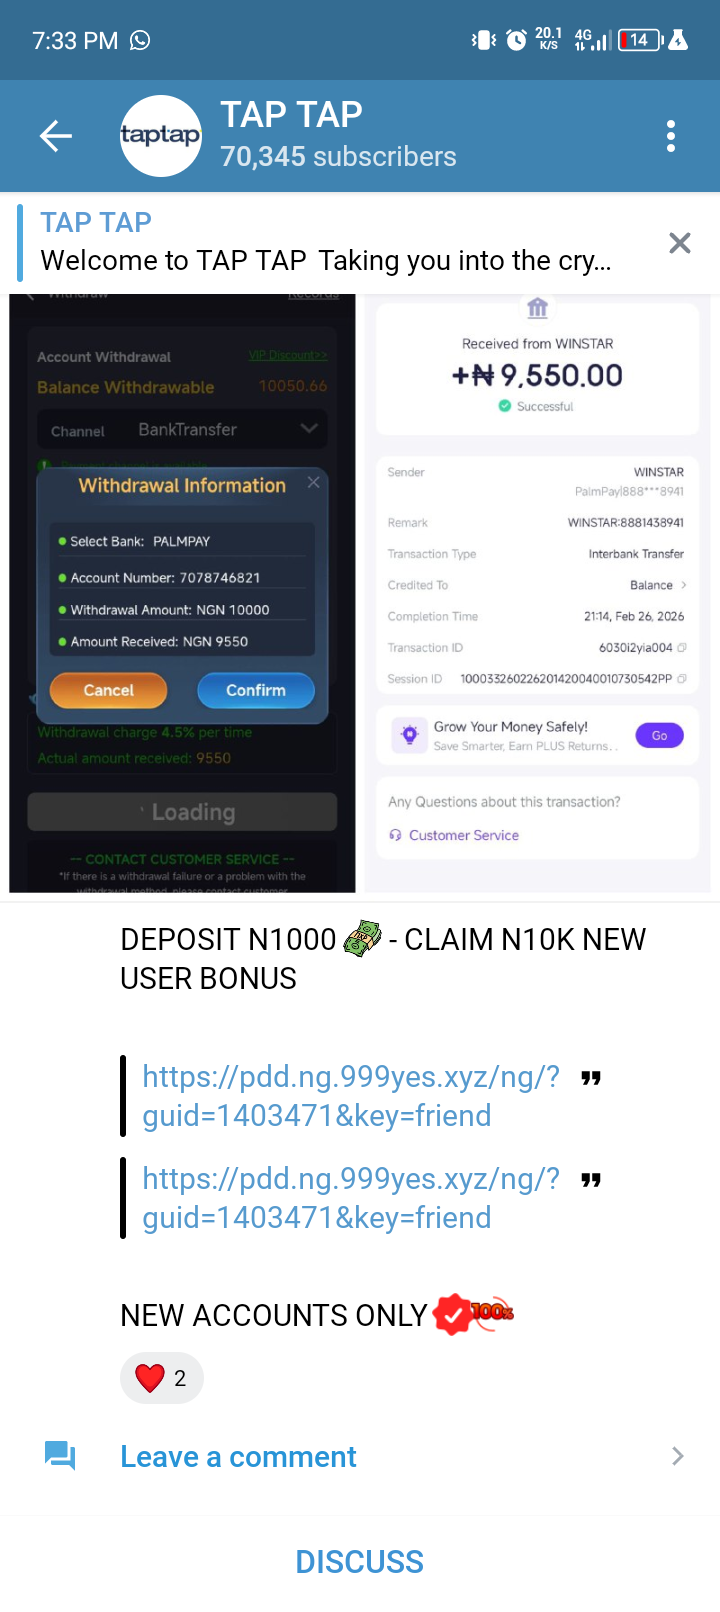Tap the back arrow in channel header
The height and width of the screenshot is (1612, 720).
click(x=56, y=136)
